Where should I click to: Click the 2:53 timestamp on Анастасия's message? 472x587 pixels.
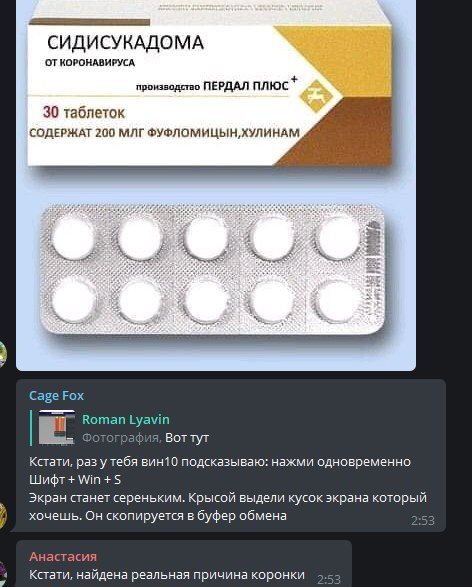[329, 580]
